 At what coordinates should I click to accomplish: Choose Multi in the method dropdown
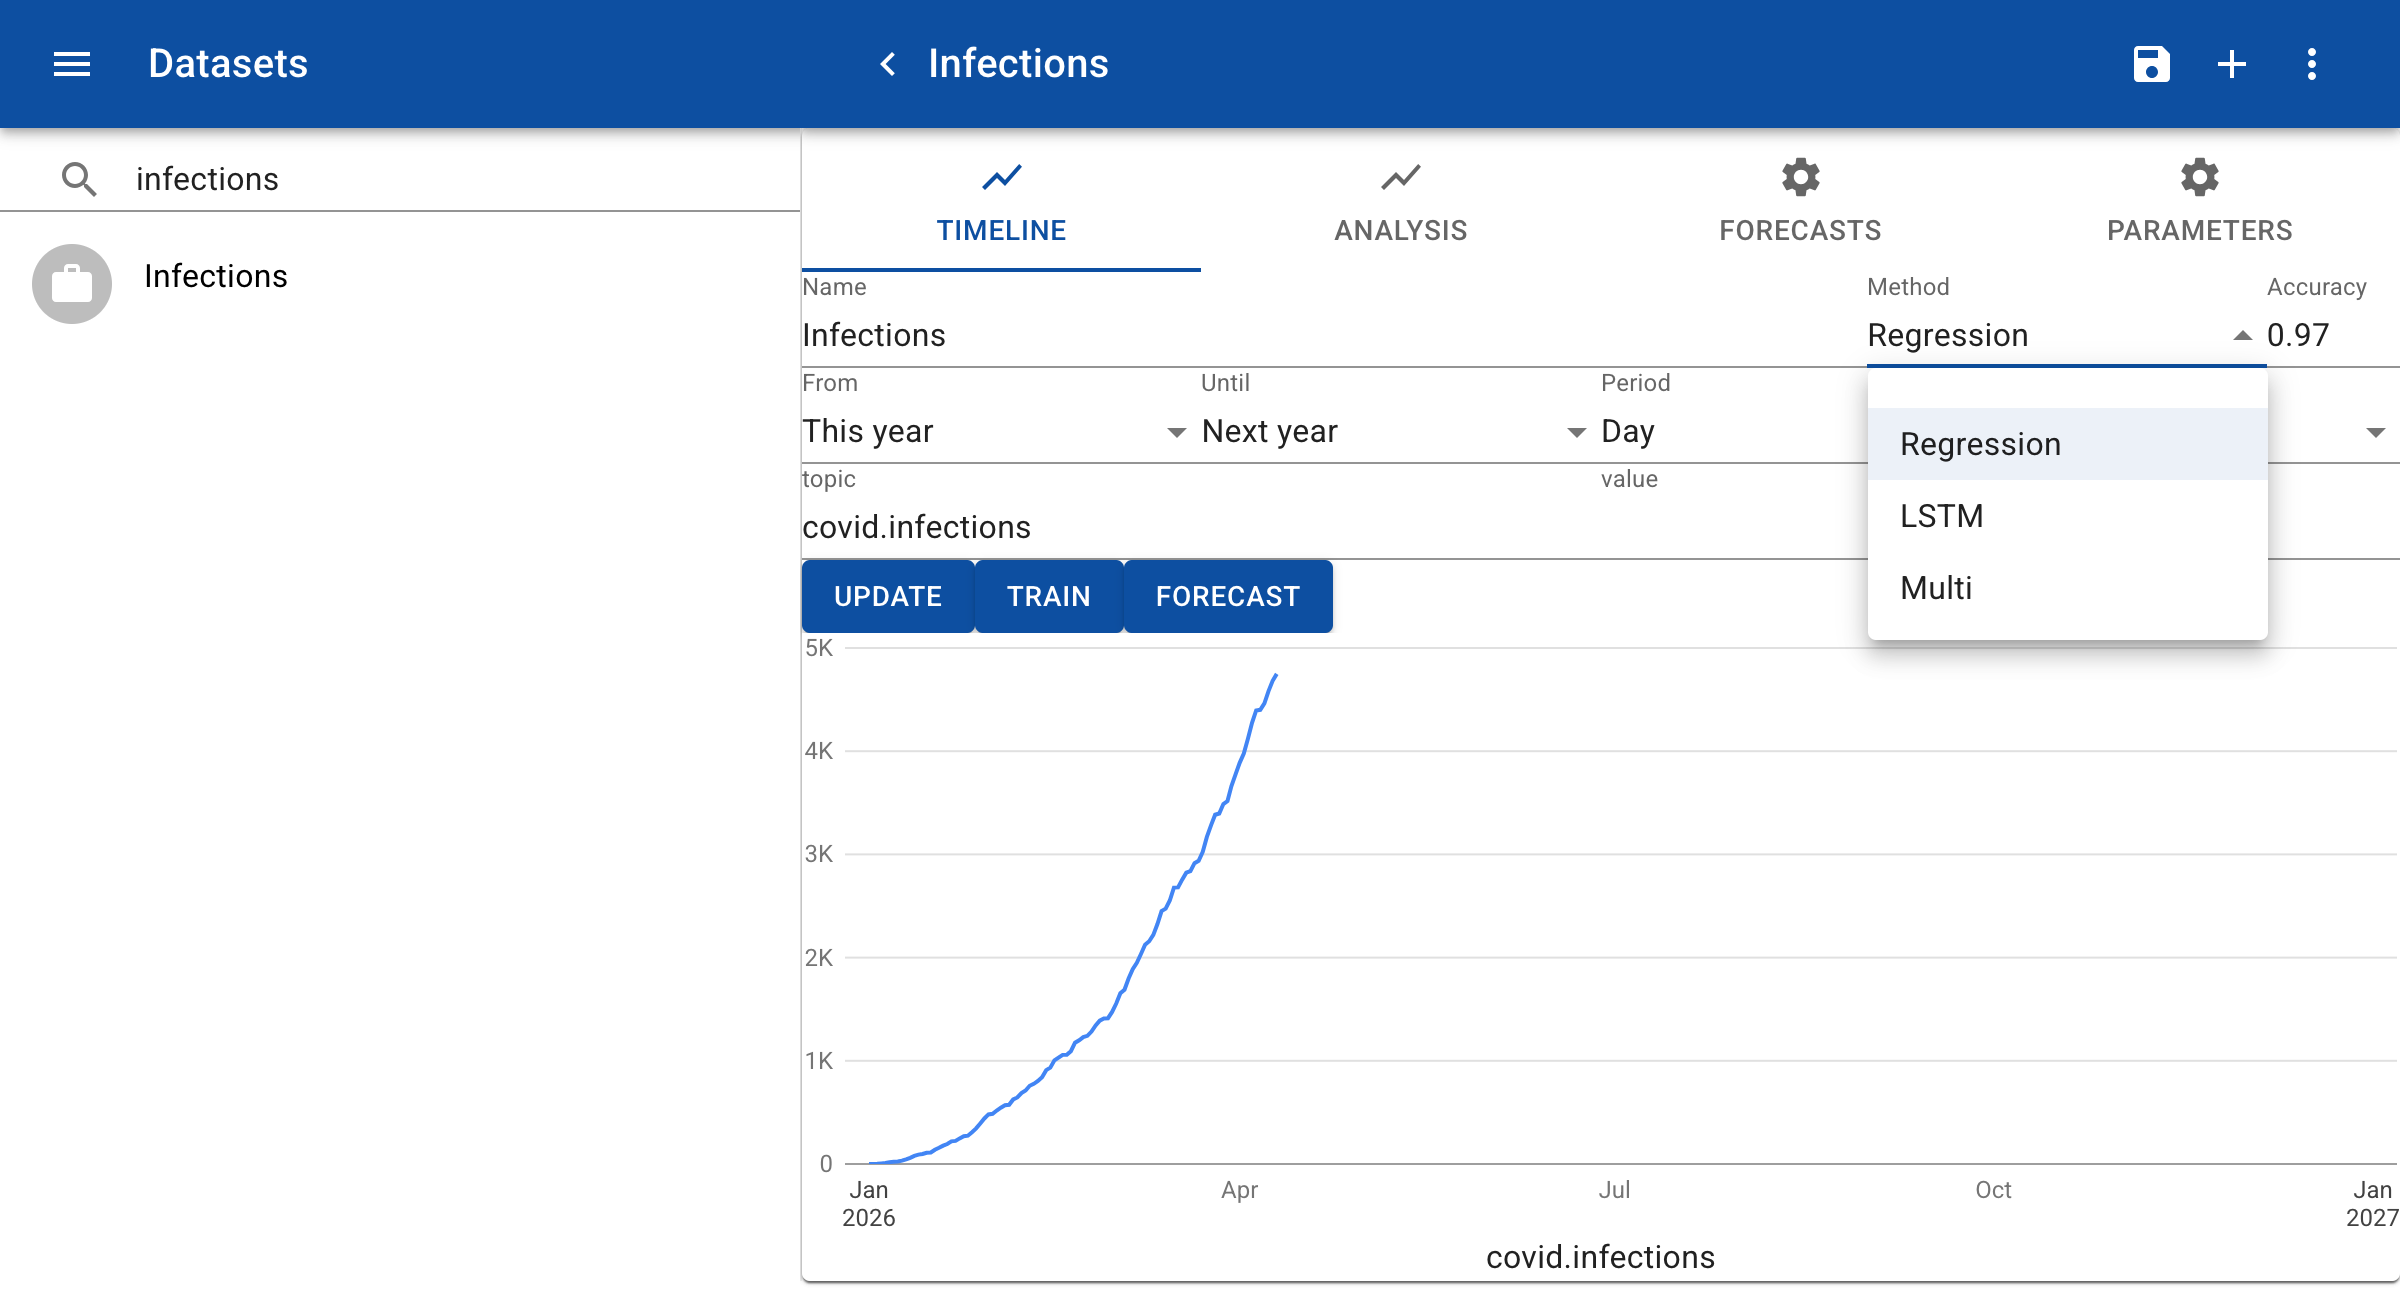click(1936, 588)
